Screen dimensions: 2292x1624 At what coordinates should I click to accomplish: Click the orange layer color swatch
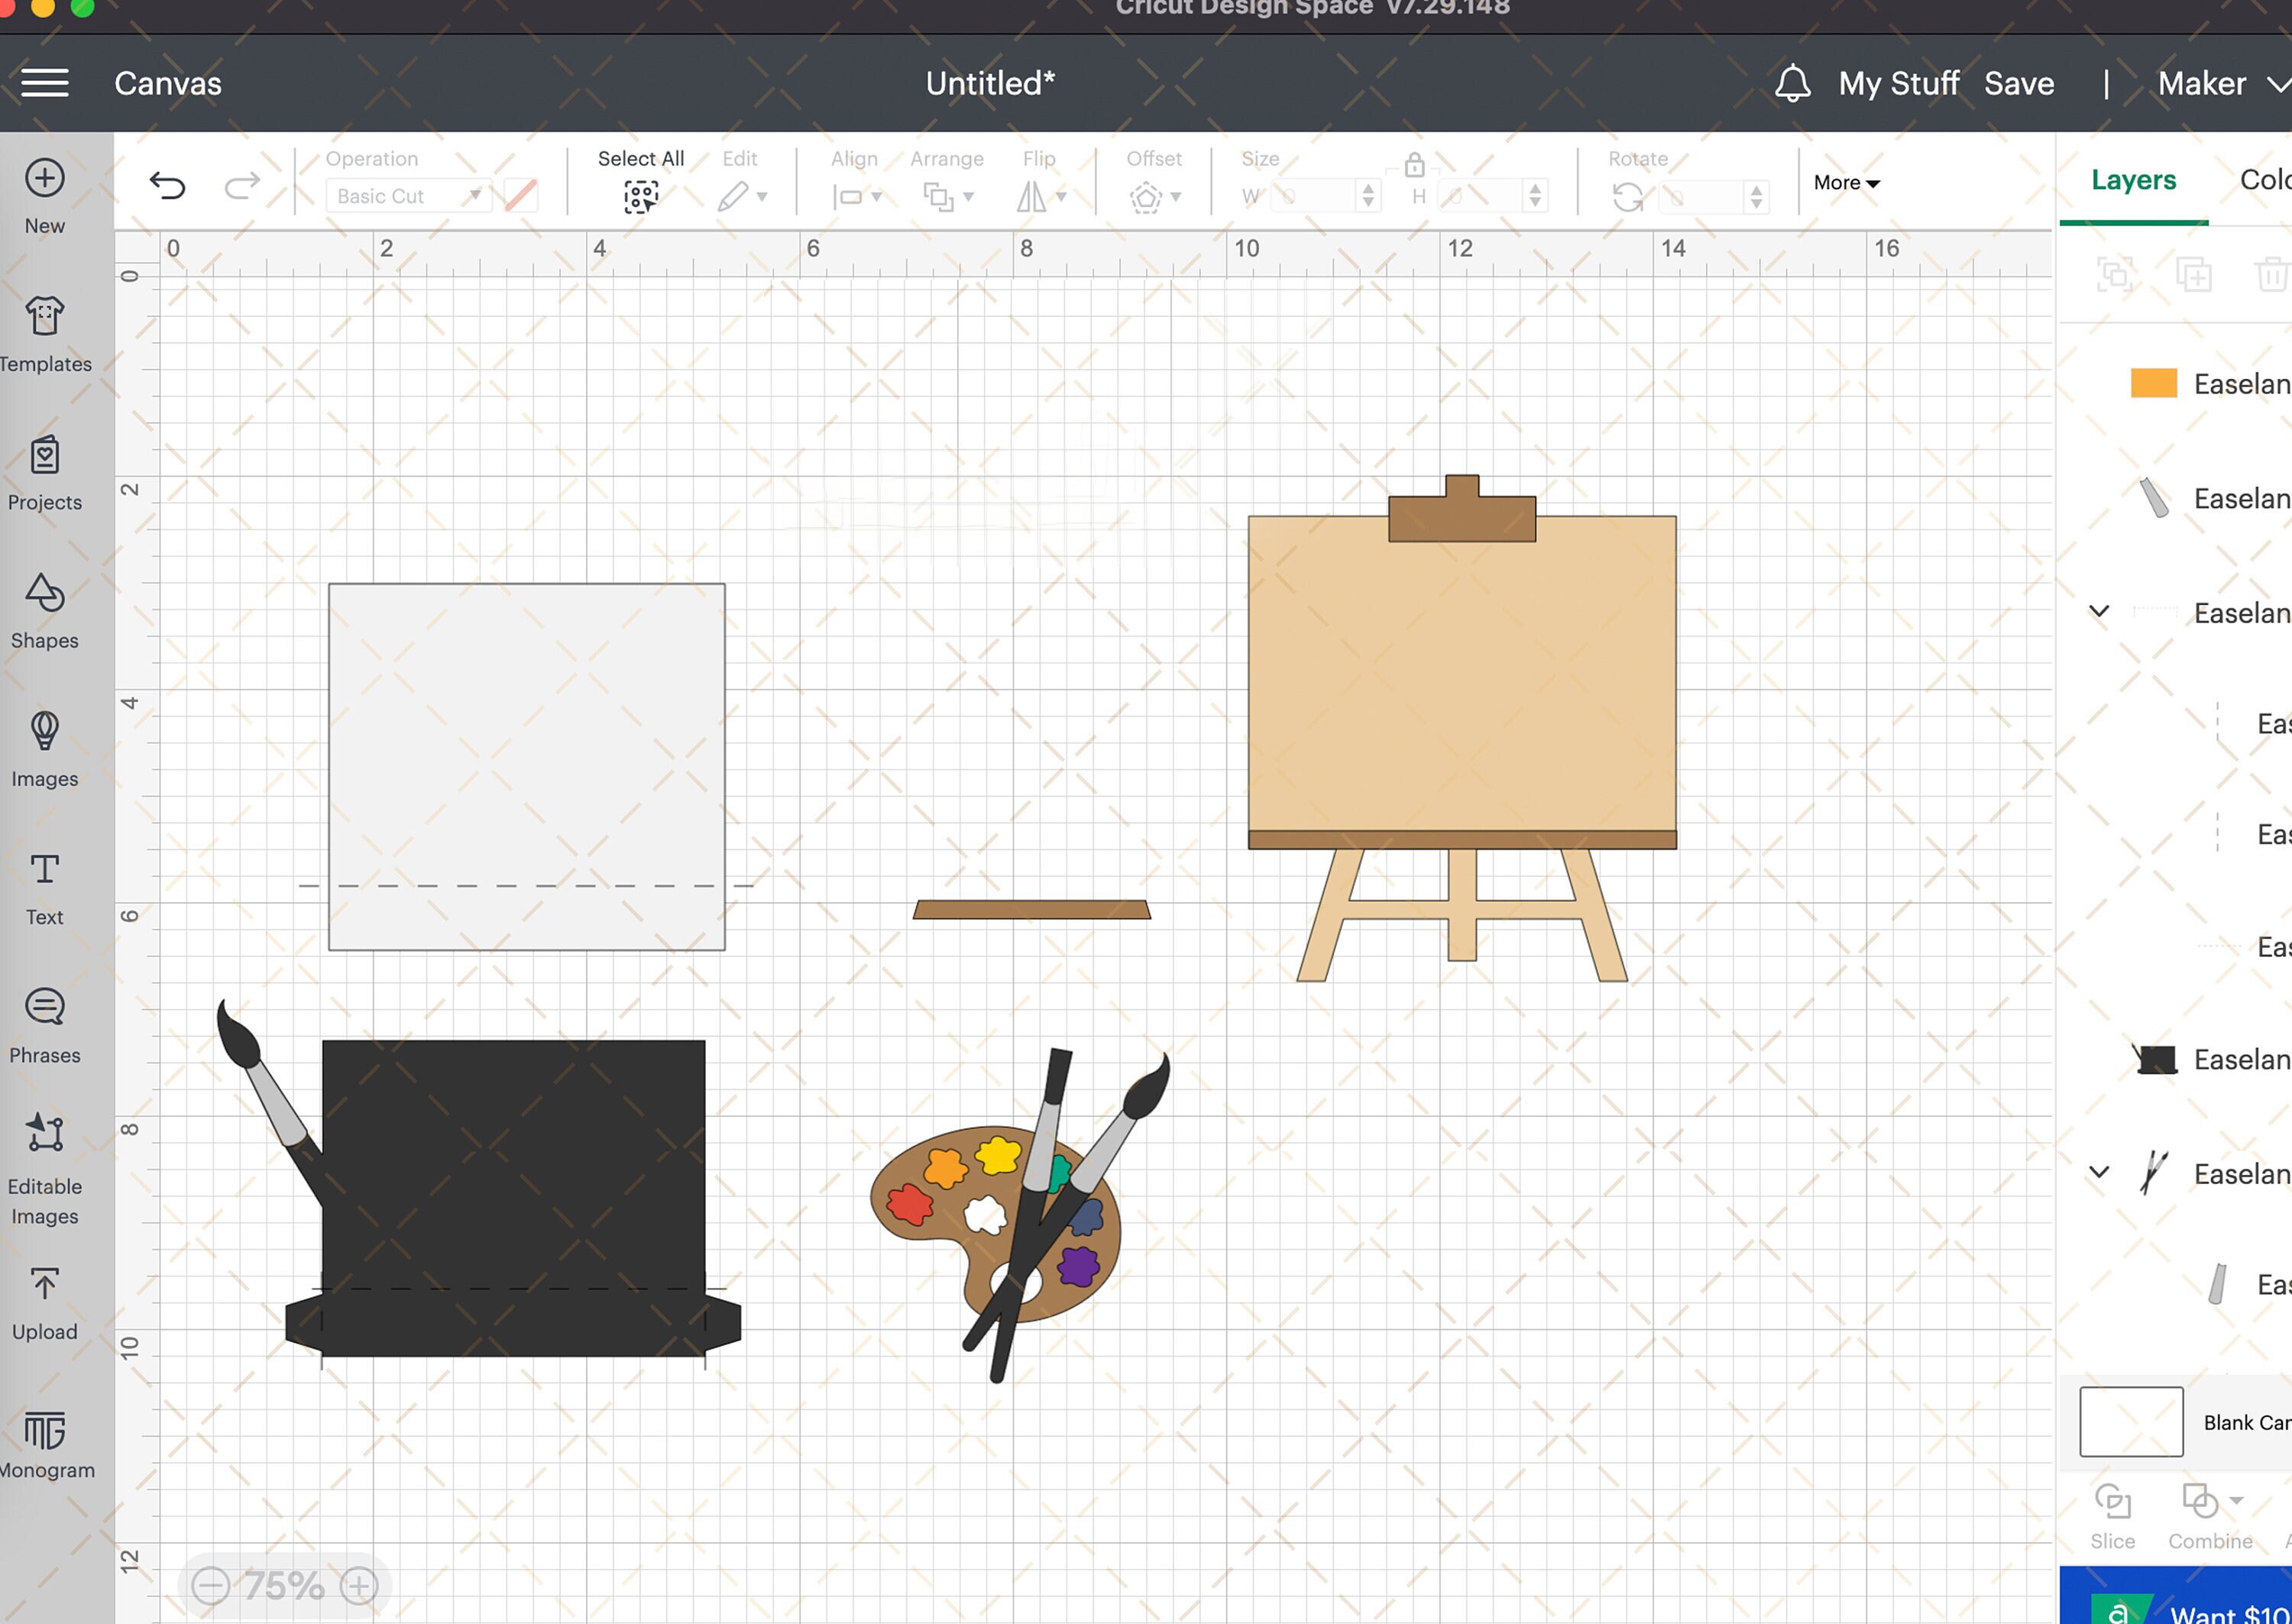tap(2153, 383)
